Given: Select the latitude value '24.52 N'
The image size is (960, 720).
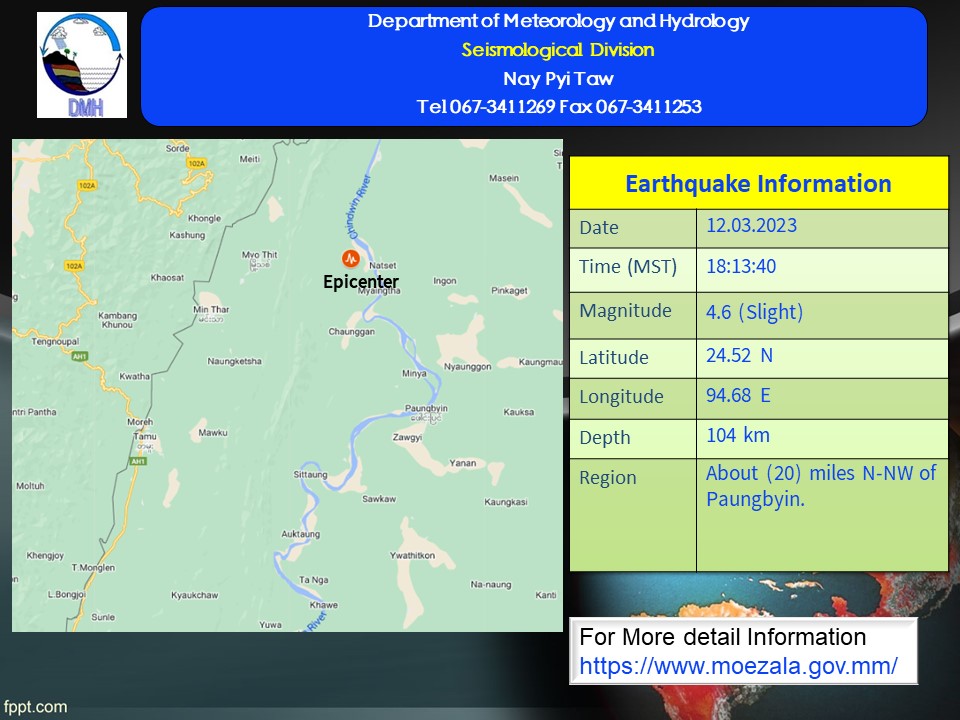Looking at the screenshot, I should [x=740, y=355].
